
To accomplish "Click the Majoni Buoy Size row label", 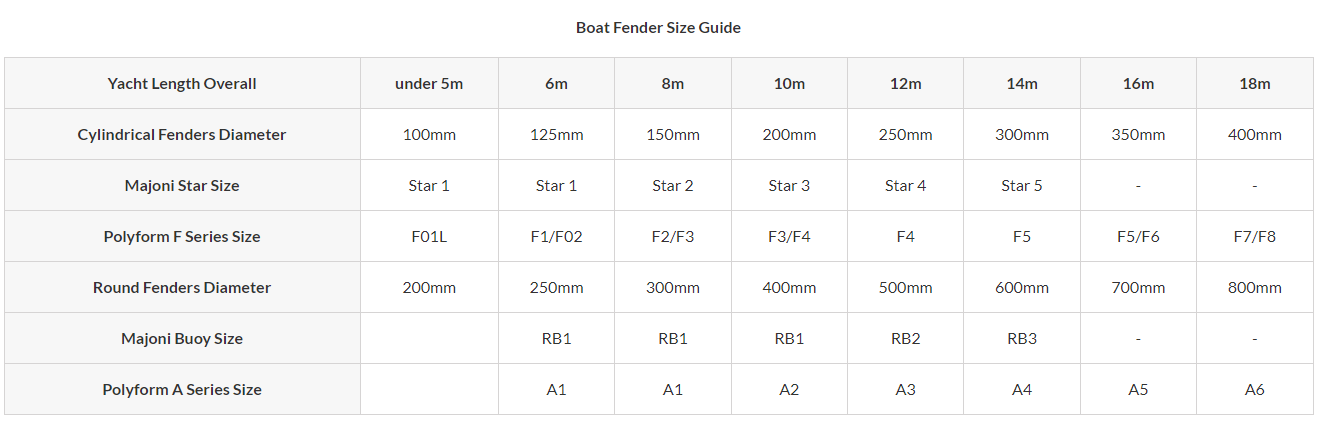I will [182, 339].
